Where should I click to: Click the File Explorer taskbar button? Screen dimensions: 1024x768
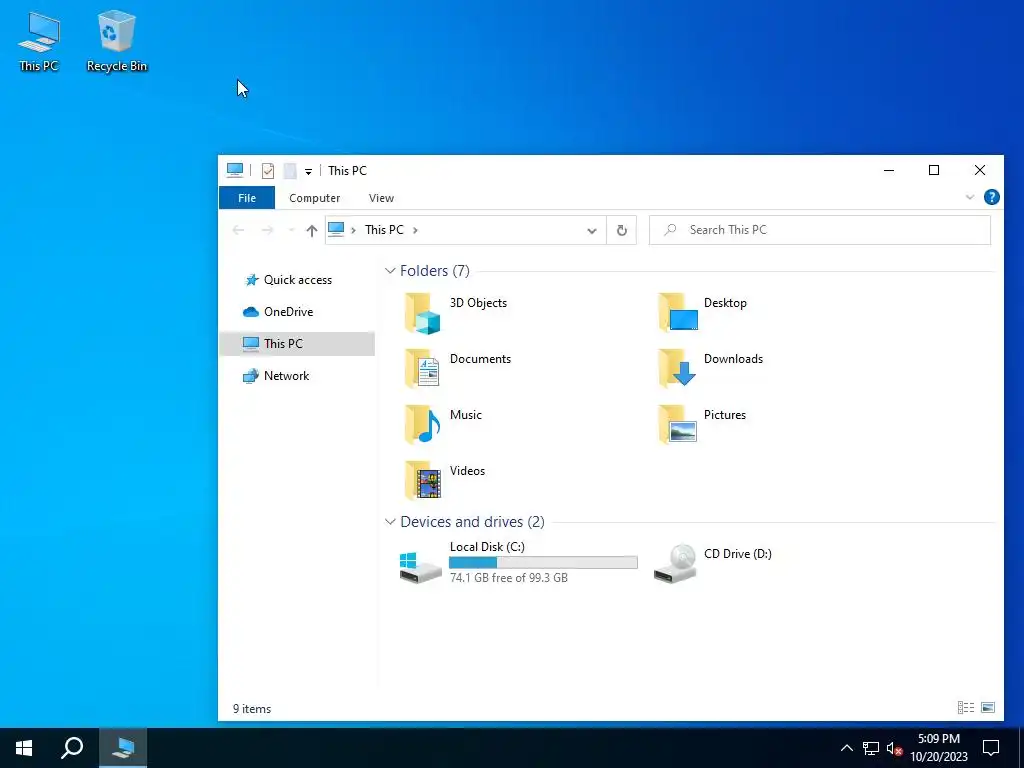(123, 748)
